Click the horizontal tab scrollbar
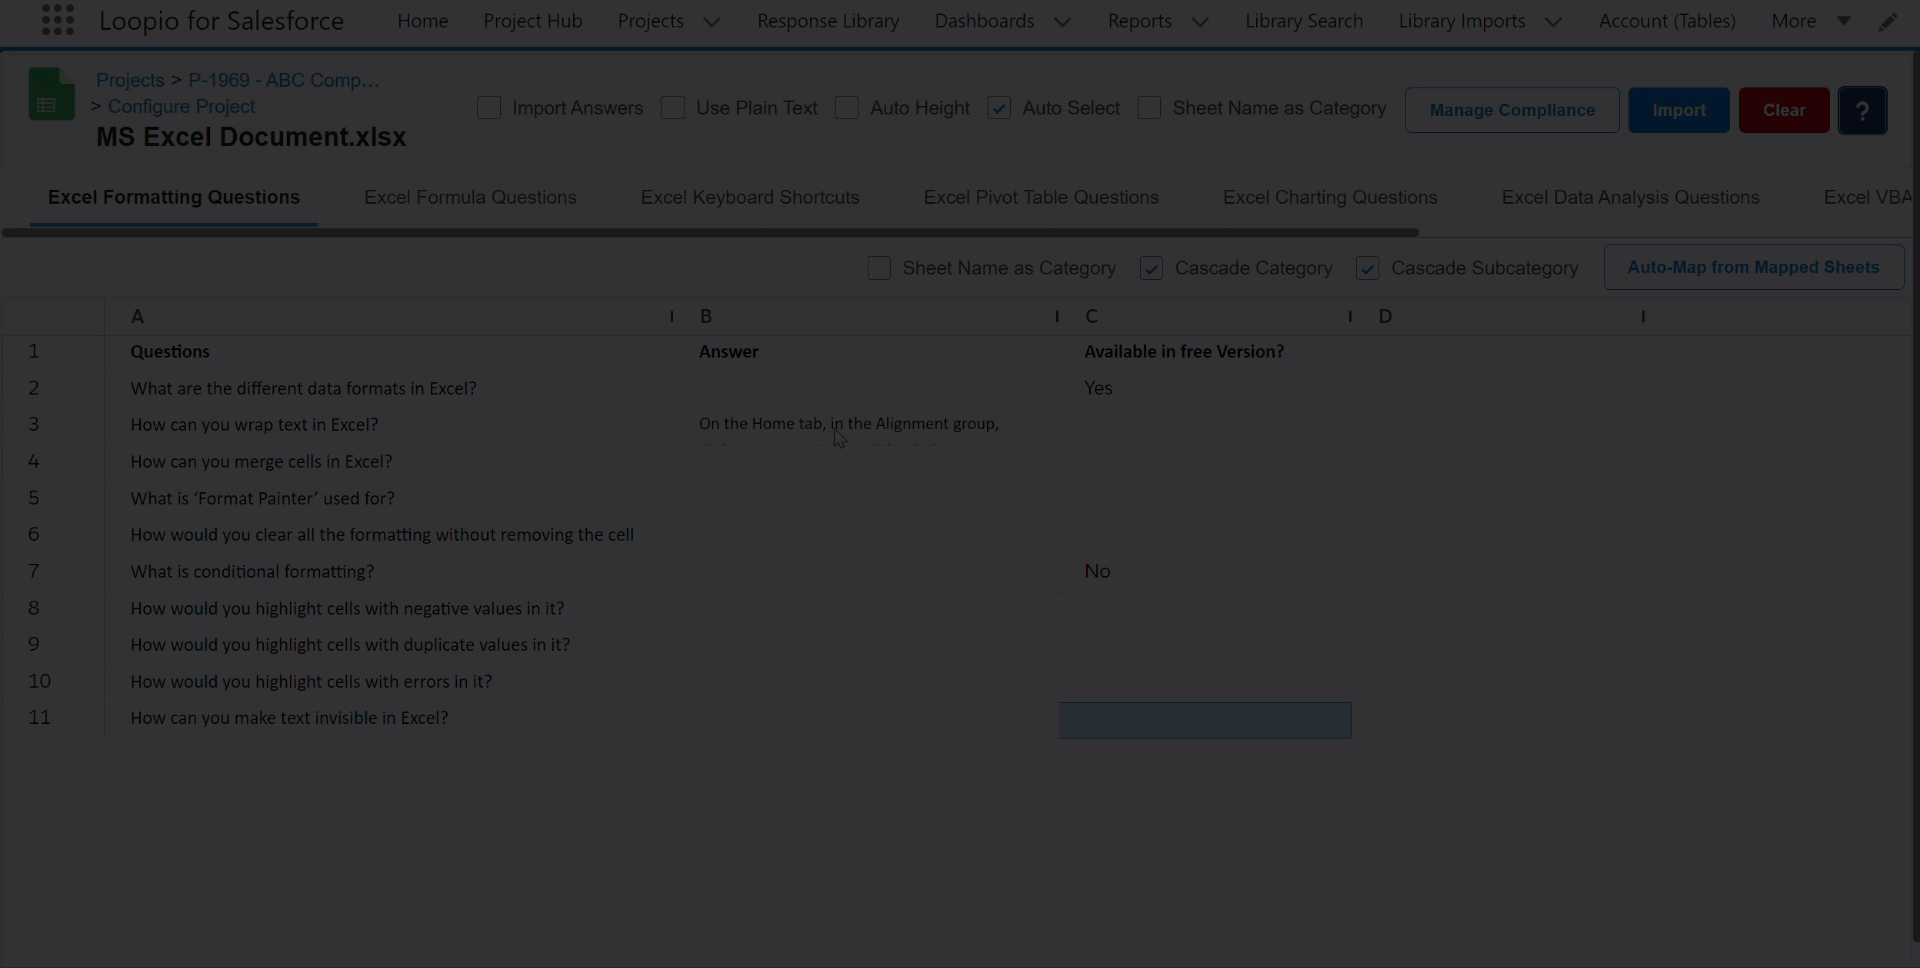Screen dimensions: 1920x968 710,233
